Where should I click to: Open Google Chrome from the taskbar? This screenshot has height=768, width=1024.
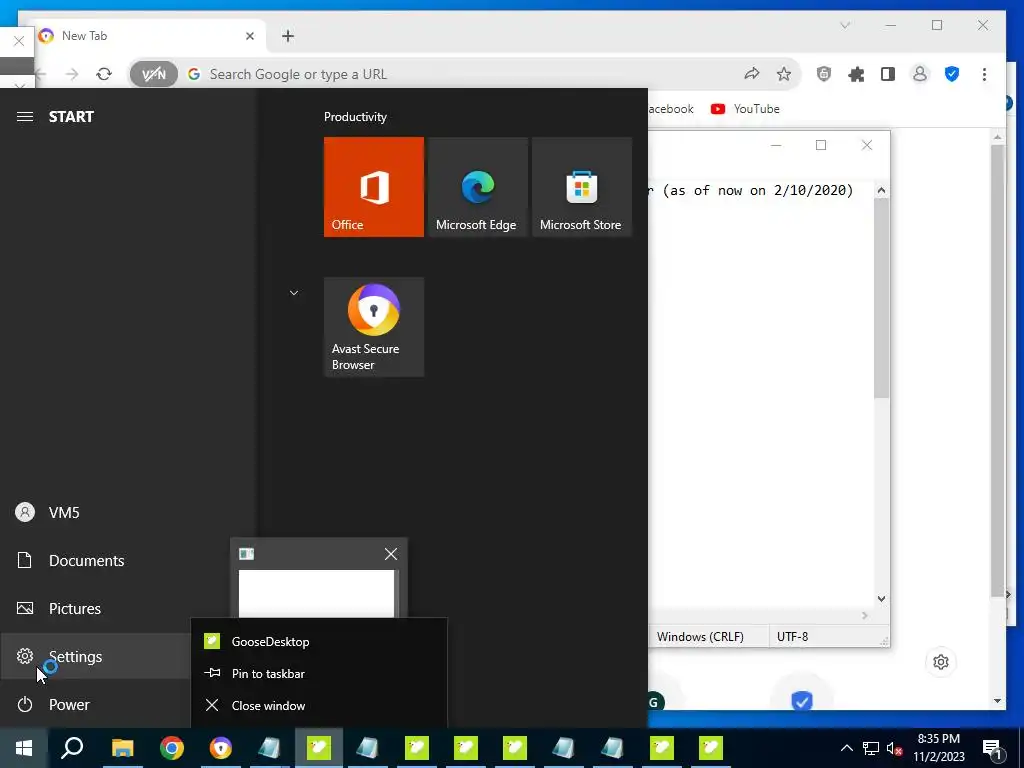click(x=172, y=748)
